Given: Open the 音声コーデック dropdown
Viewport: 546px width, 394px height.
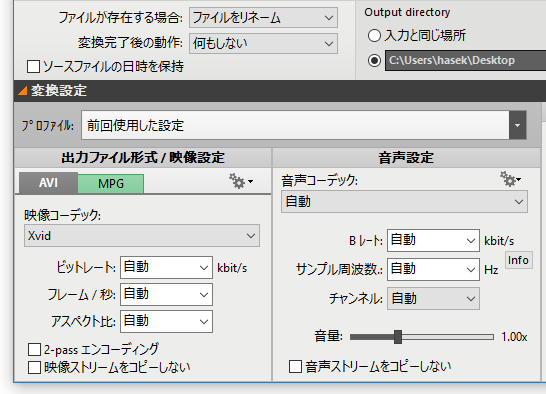Looking at the screenshot, I should coord(404,202).
